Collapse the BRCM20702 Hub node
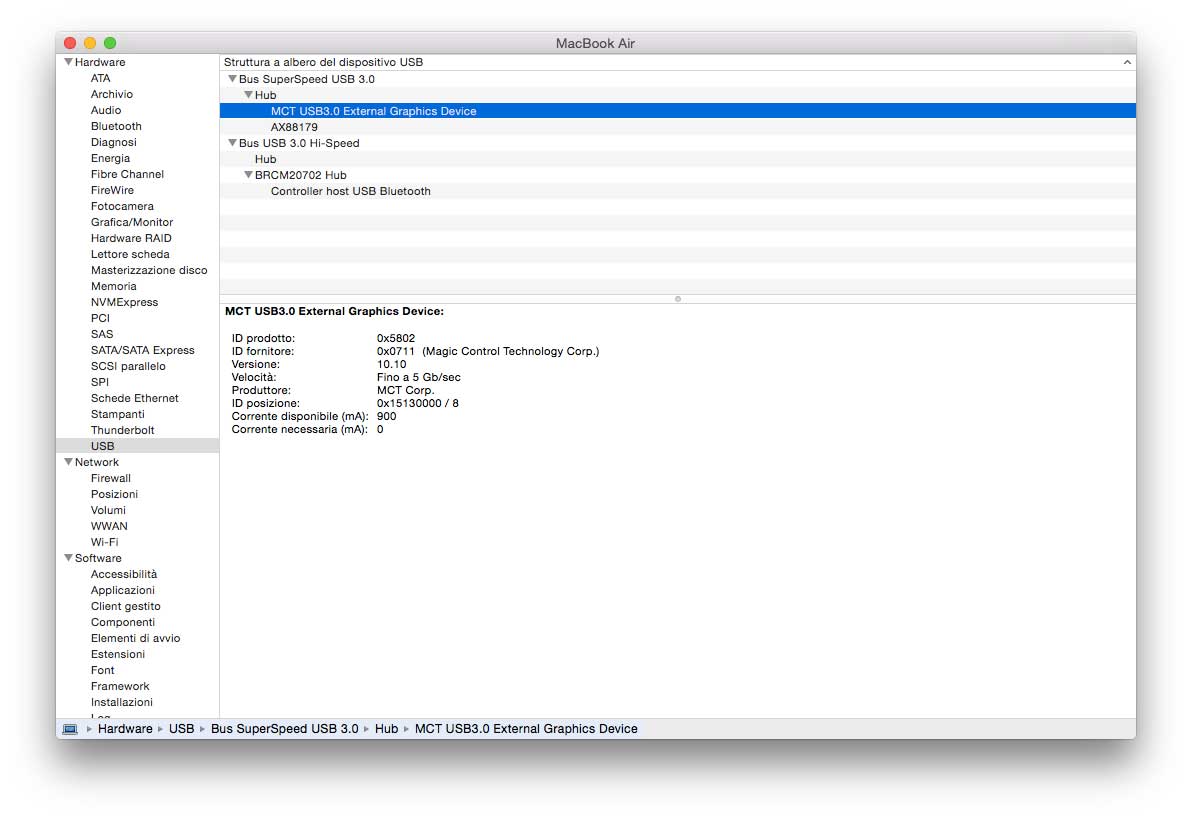Screen dimensions: 1192x819 248,175
